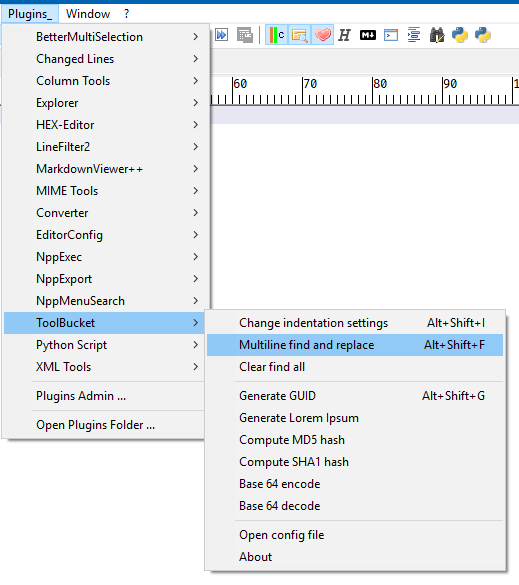Click the Markdown viewer M↓ icon

pyautogui.click(x=368, y=35)
